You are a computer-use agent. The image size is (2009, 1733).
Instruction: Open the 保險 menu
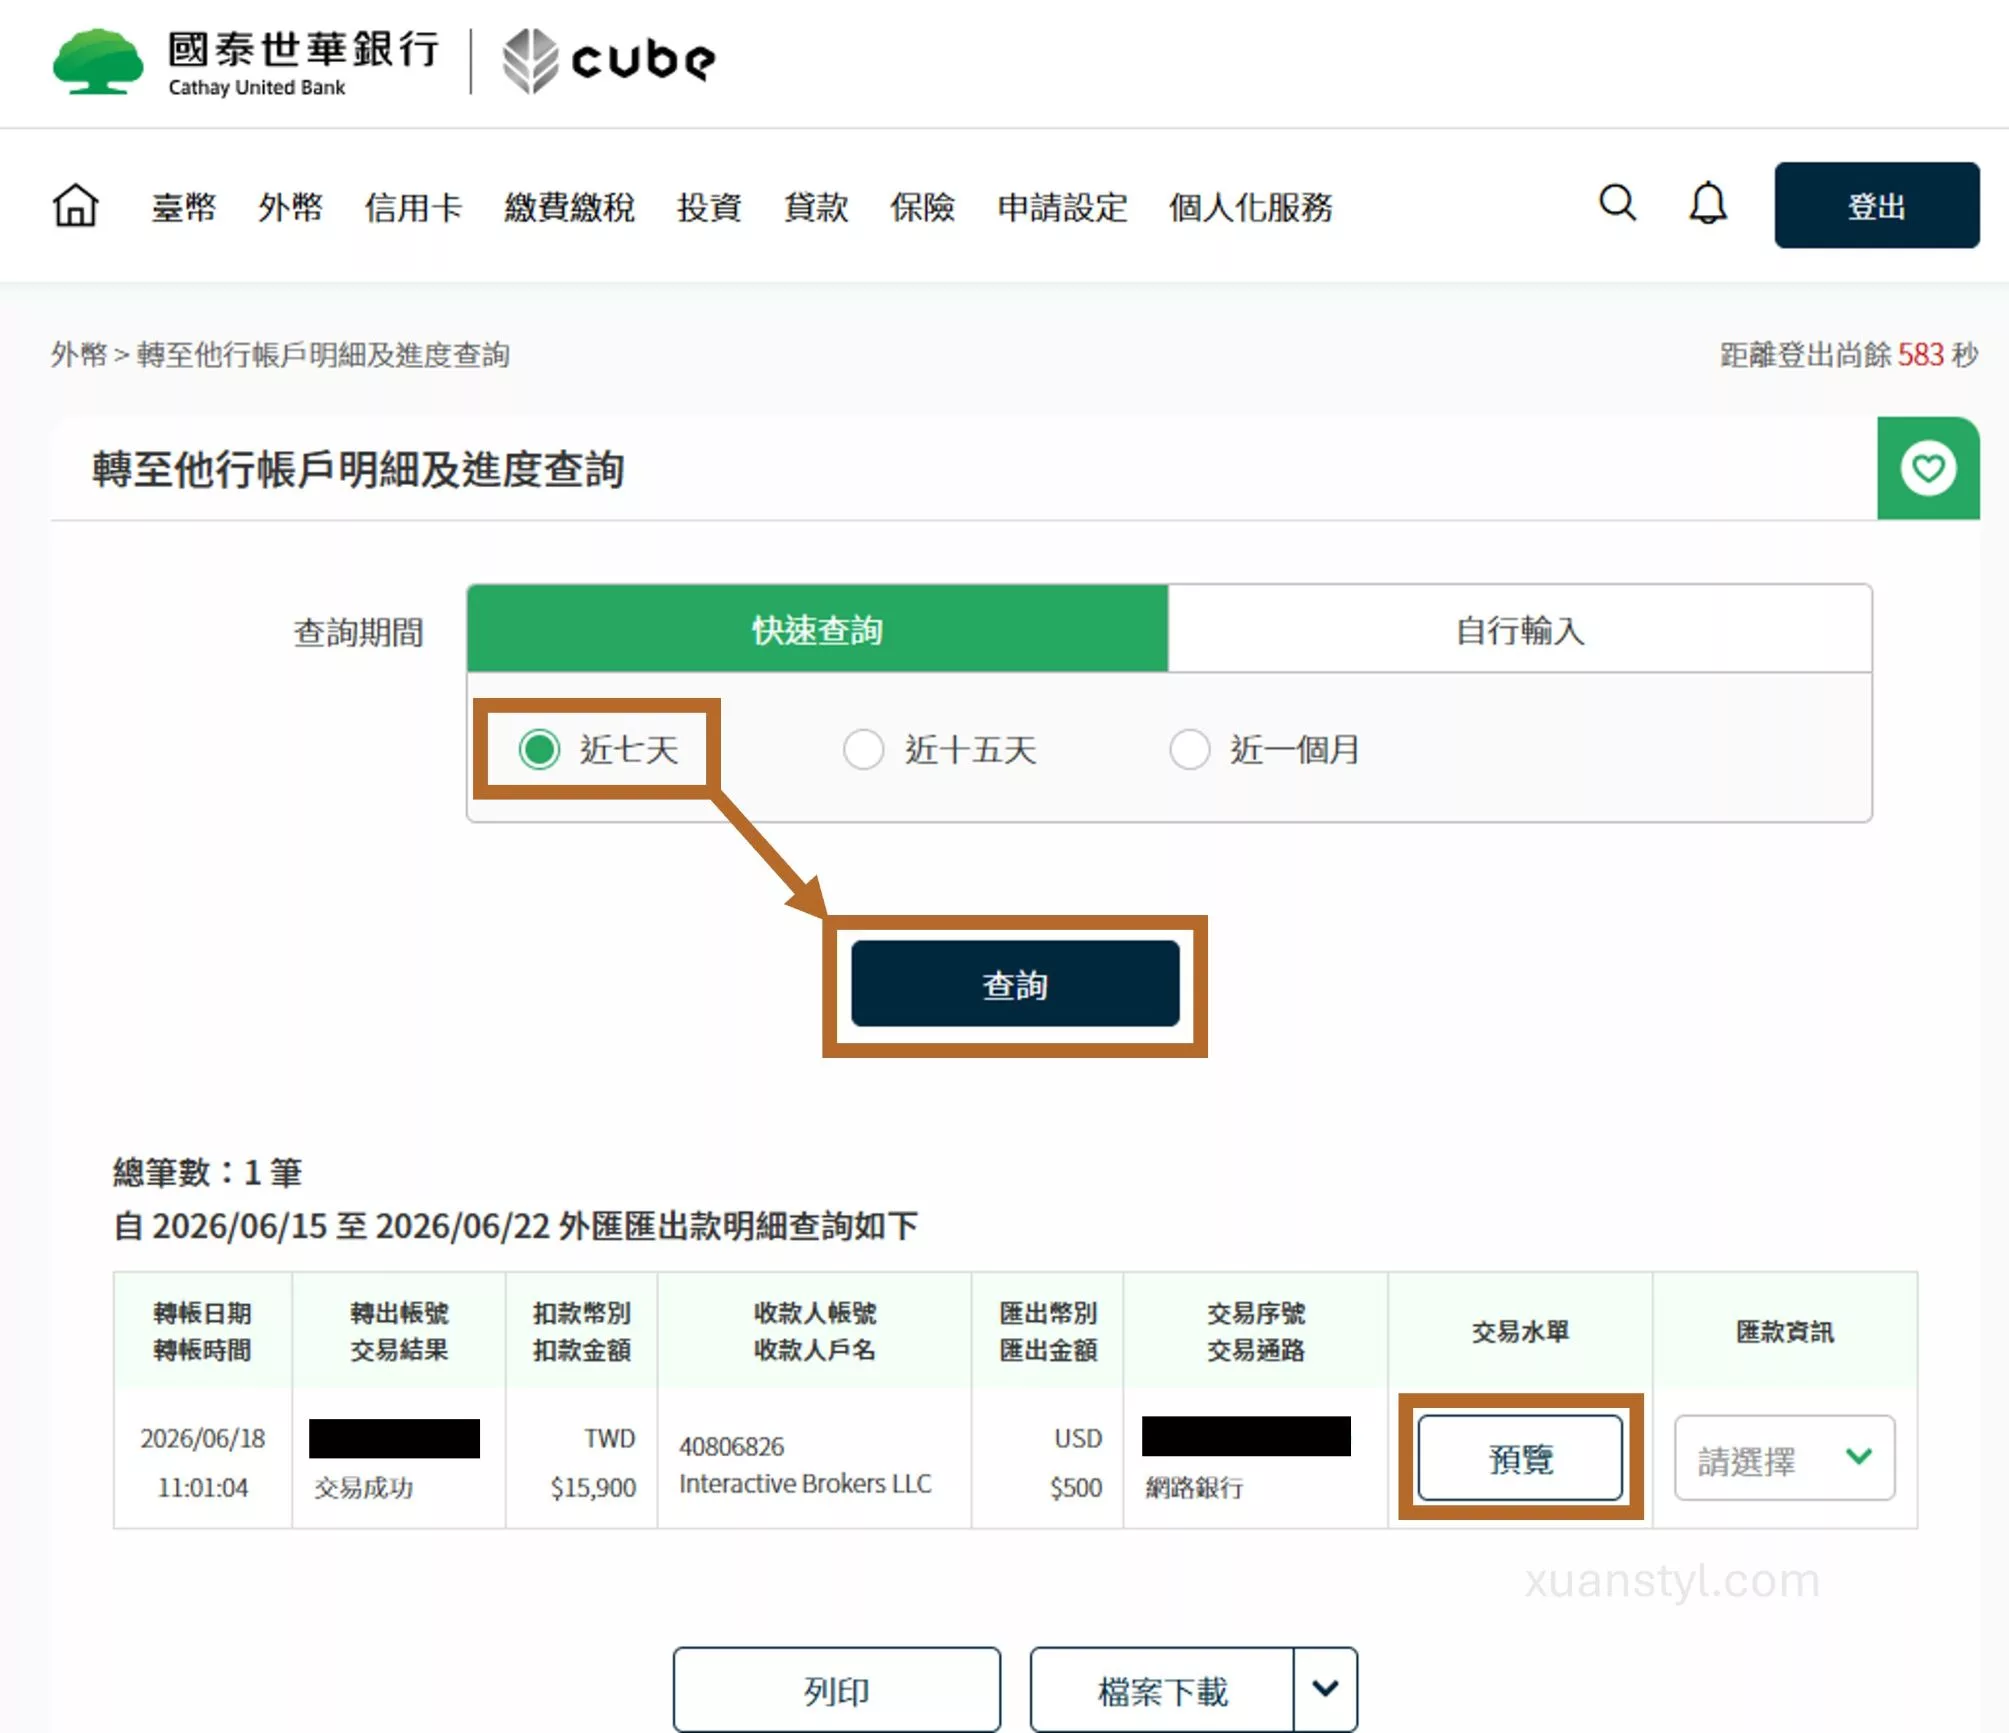pyautogui.click(x=922, y=207)
